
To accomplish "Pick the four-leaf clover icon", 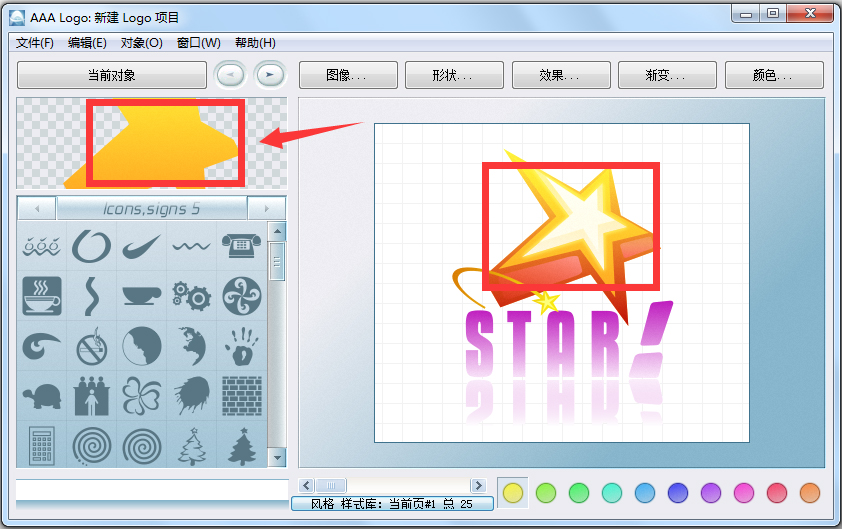I will tap(141, 396).
